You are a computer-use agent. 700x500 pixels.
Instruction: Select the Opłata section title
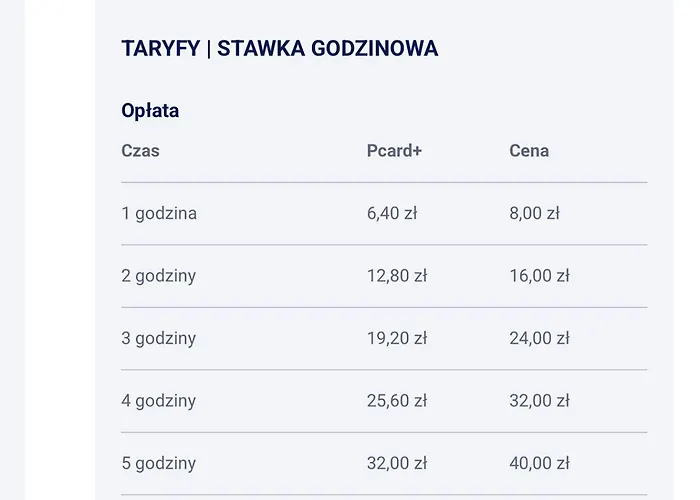[150, 110]
